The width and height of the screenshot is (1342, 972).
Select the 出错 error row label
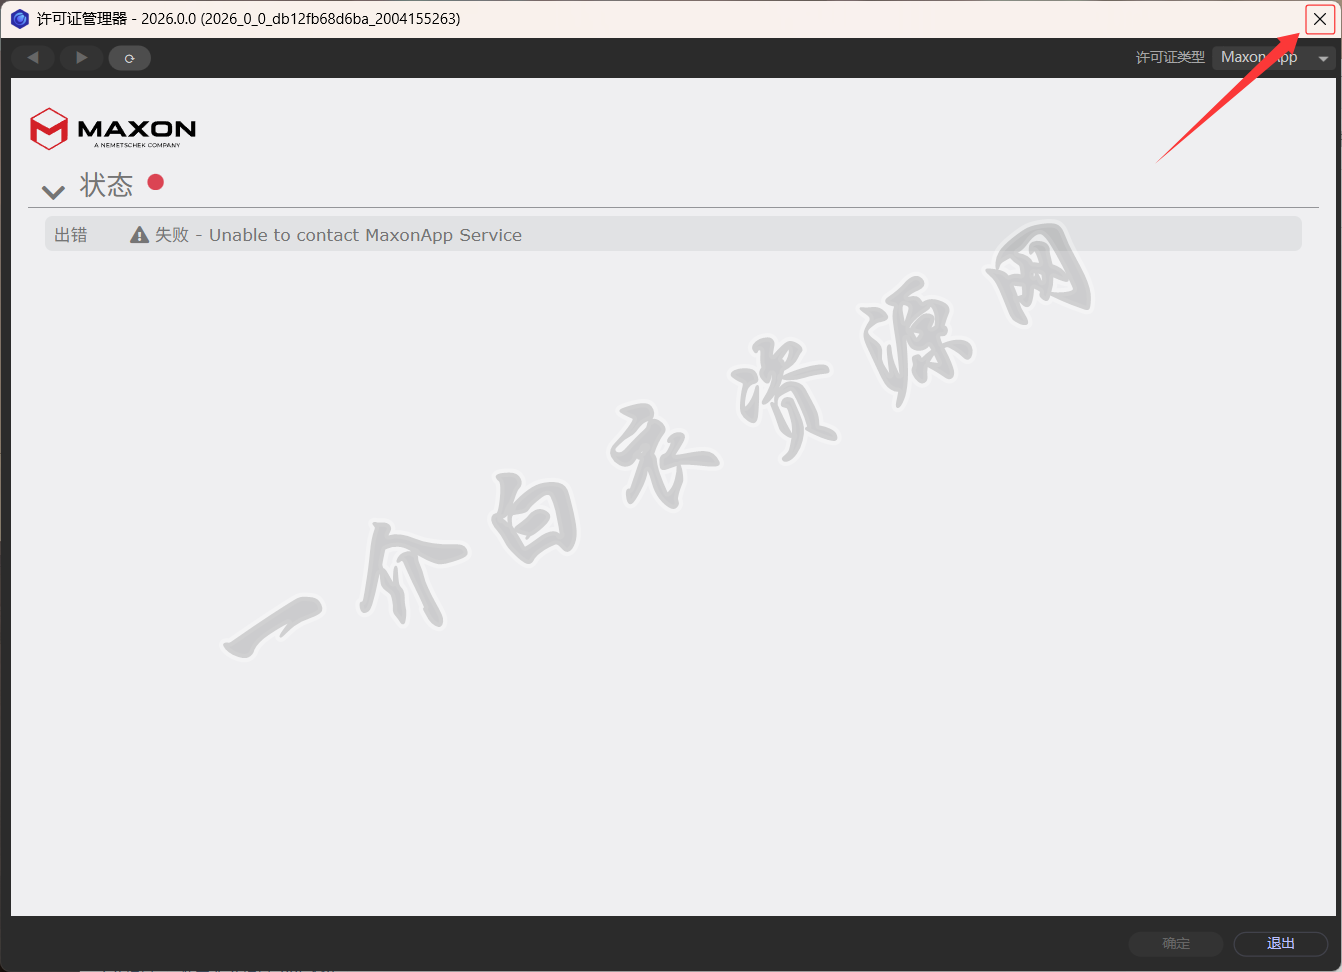click(x=71, y=235)
